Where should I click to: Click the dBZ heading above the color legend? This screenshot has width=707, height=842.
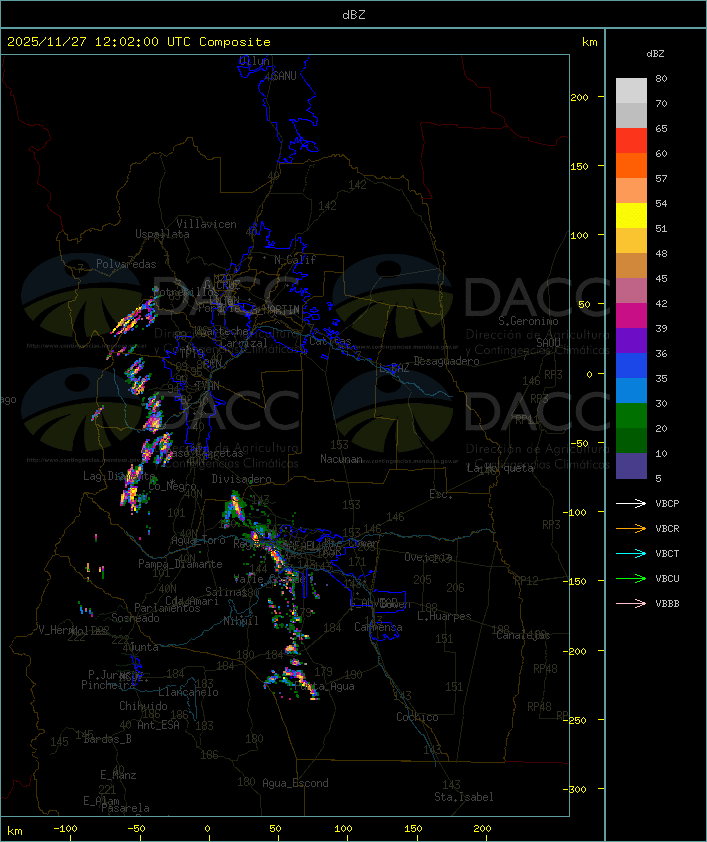coord(655,54)
